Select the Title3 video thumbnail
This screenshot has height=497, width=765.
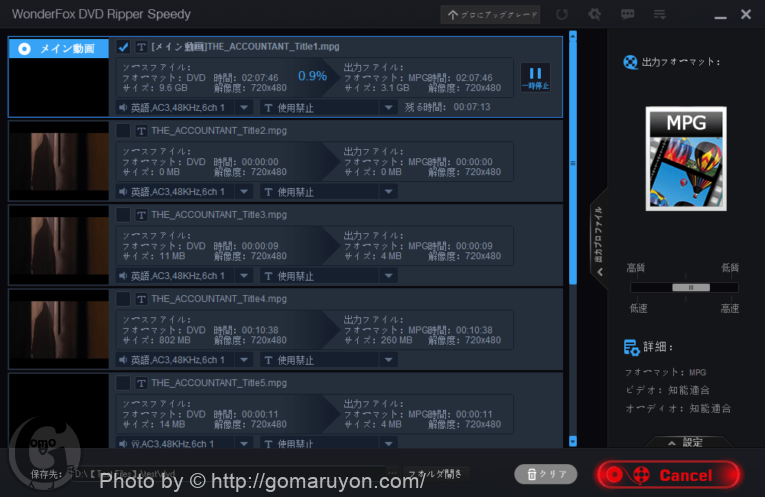point(59,245)
